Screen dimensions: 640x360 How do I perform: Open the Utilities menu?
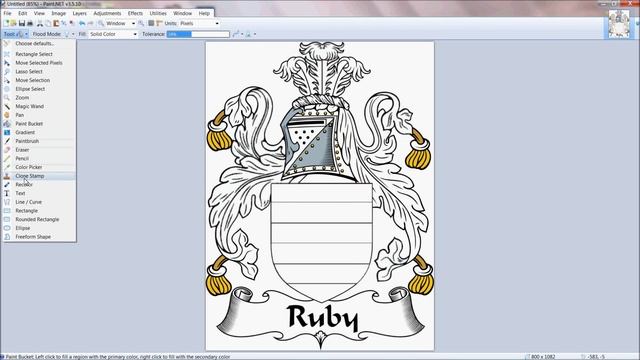pyautogui.click(x=158, y=13)
